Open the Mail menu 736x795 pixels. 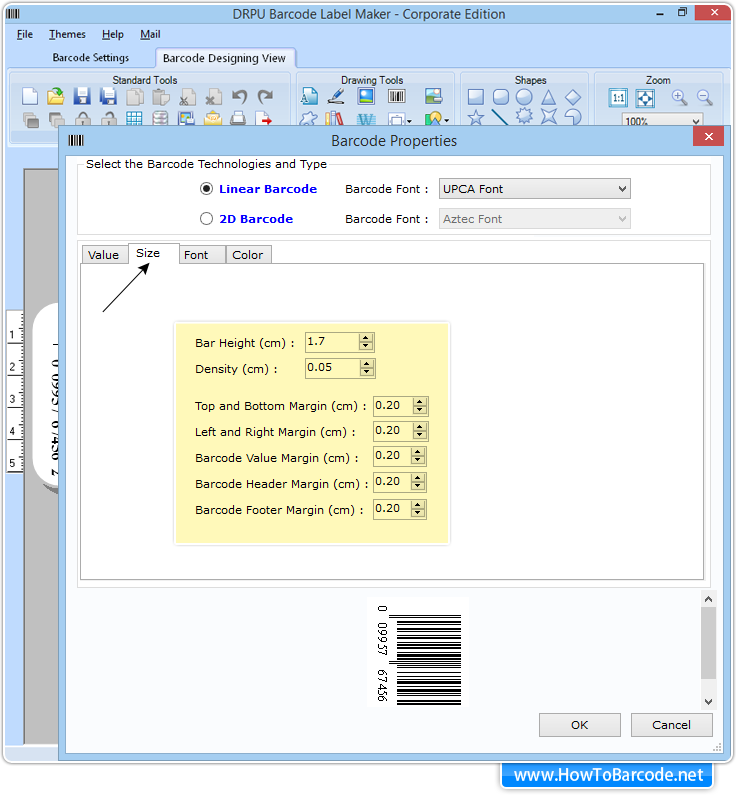pyautogui.click(x=151, y=34)
